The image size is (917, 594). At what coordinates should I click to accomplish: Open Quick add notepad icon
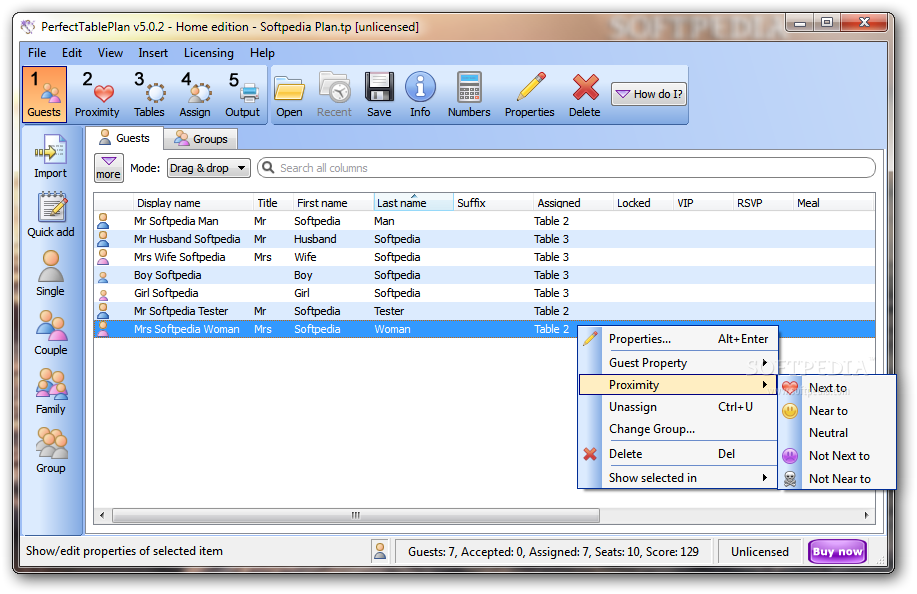point(51,215)
